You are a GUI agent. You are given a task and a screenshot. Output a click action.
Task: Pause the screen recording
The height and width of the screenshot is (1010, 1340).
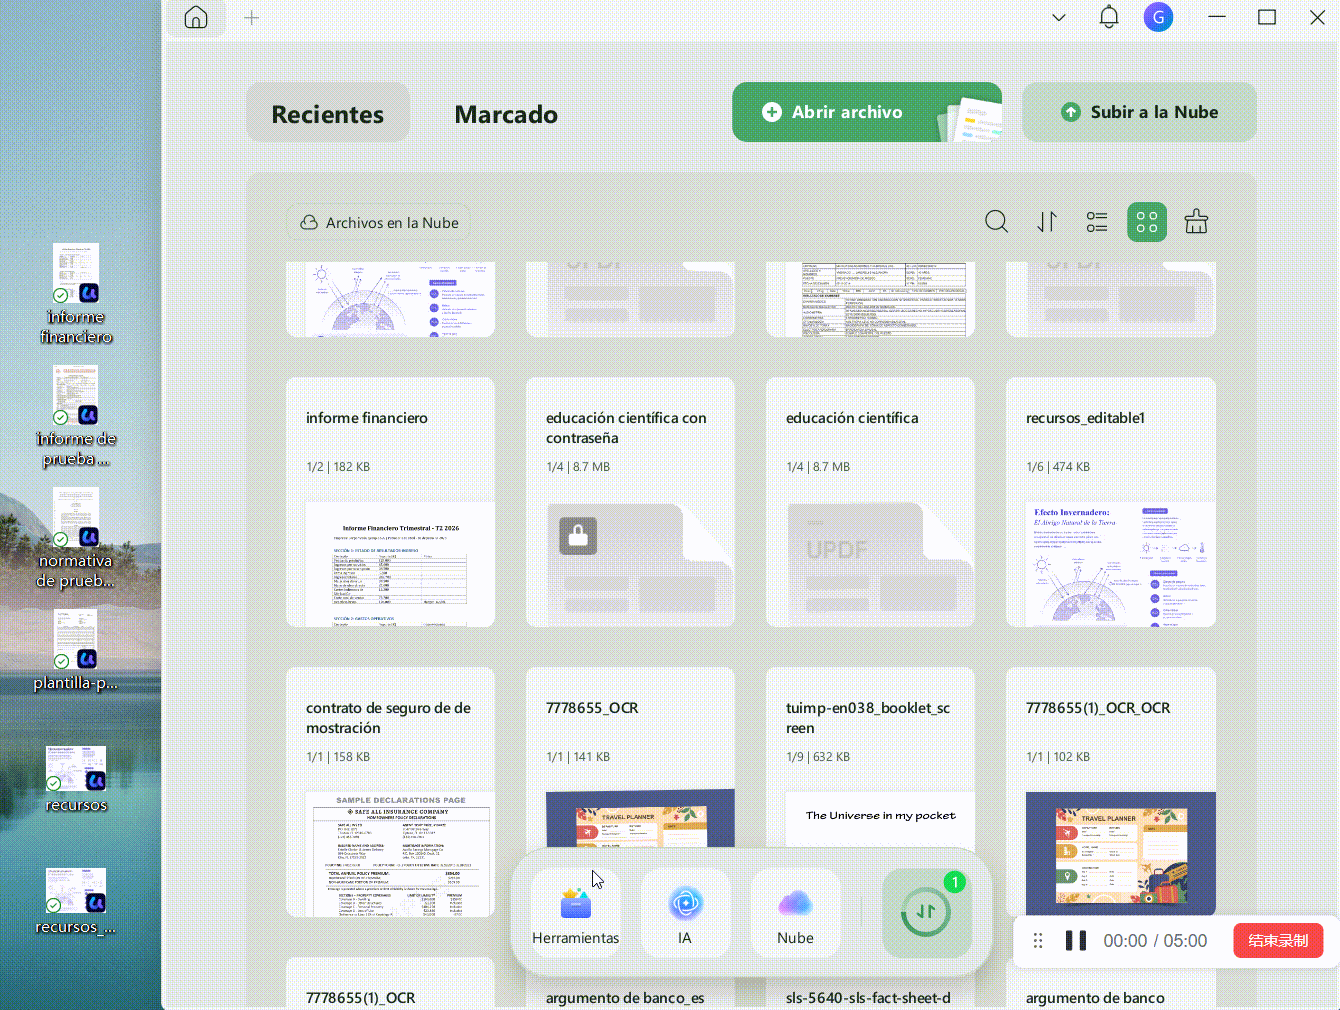tap(1076, 941)
